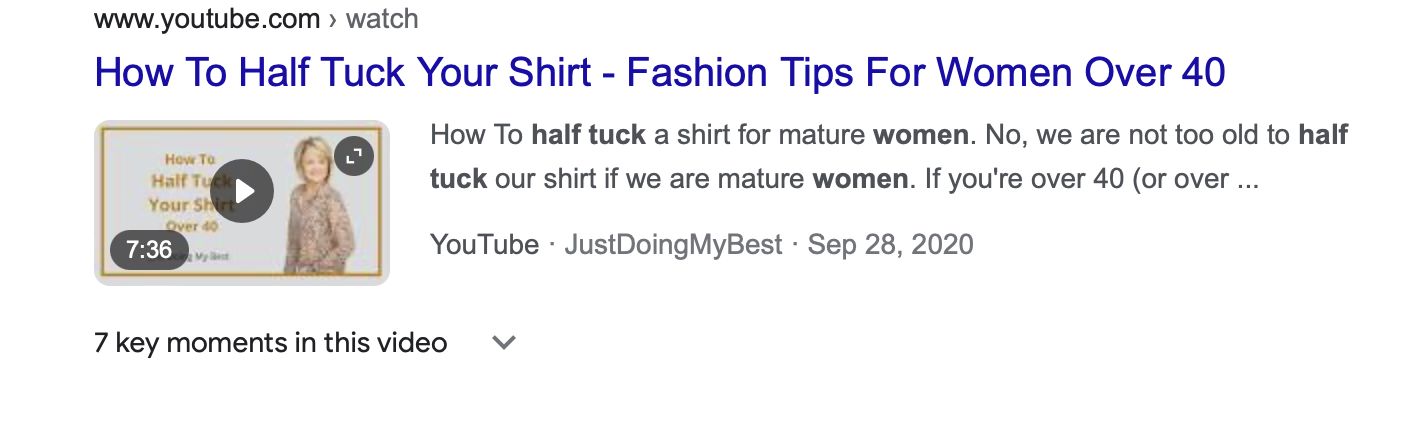Click bold "tuck" starting the snippet's second line
The image size is (1410, 422).
pyautogui.click(x=458, y=180)
